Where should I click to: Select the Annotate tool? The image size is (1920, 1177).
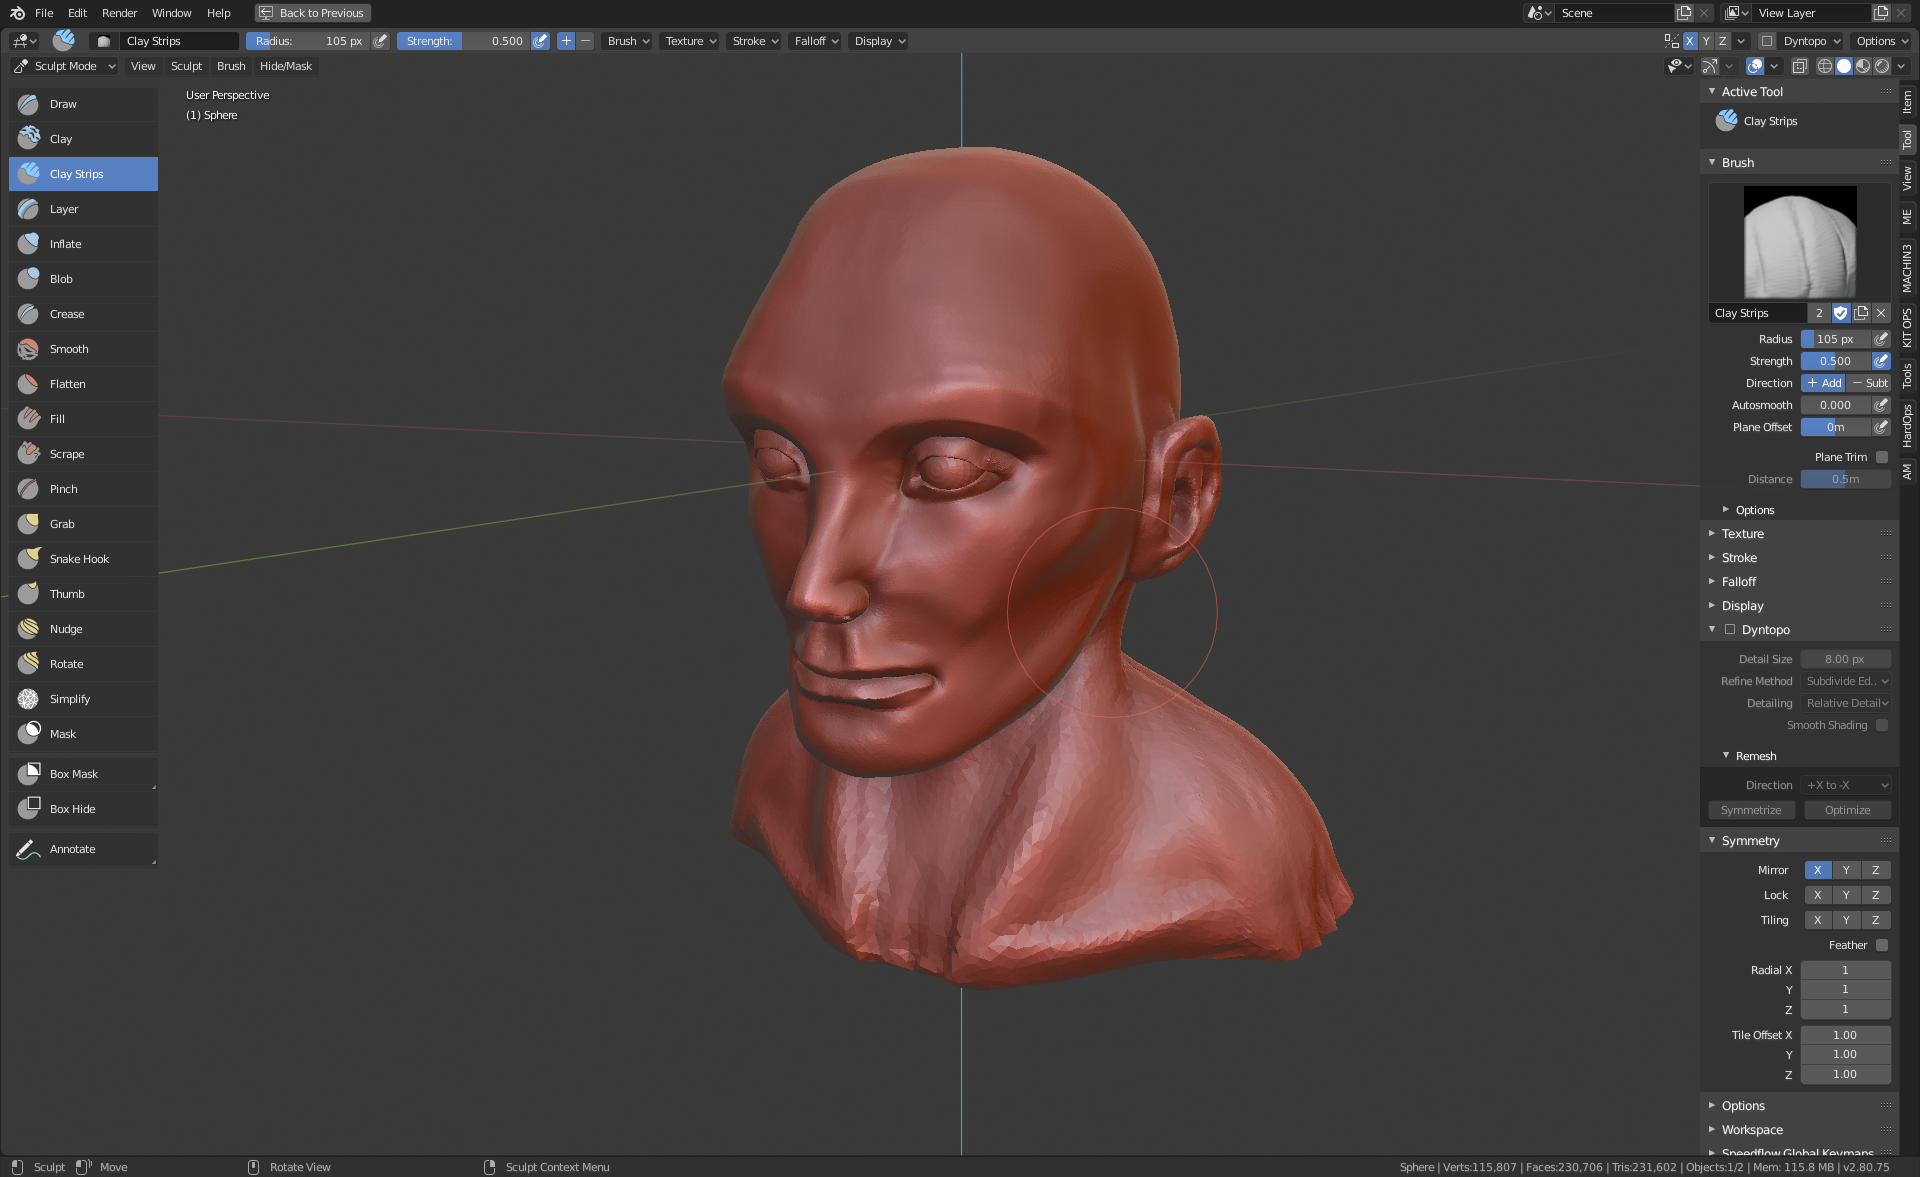(72, 849)
